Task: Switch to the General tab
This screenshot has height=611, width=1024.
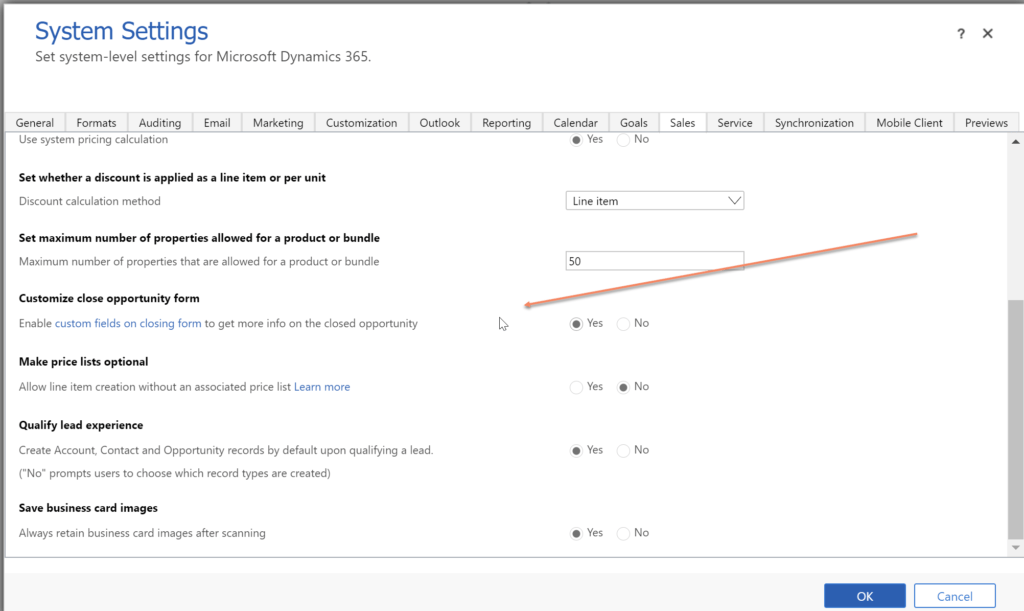Action: (x=35, y=123)
